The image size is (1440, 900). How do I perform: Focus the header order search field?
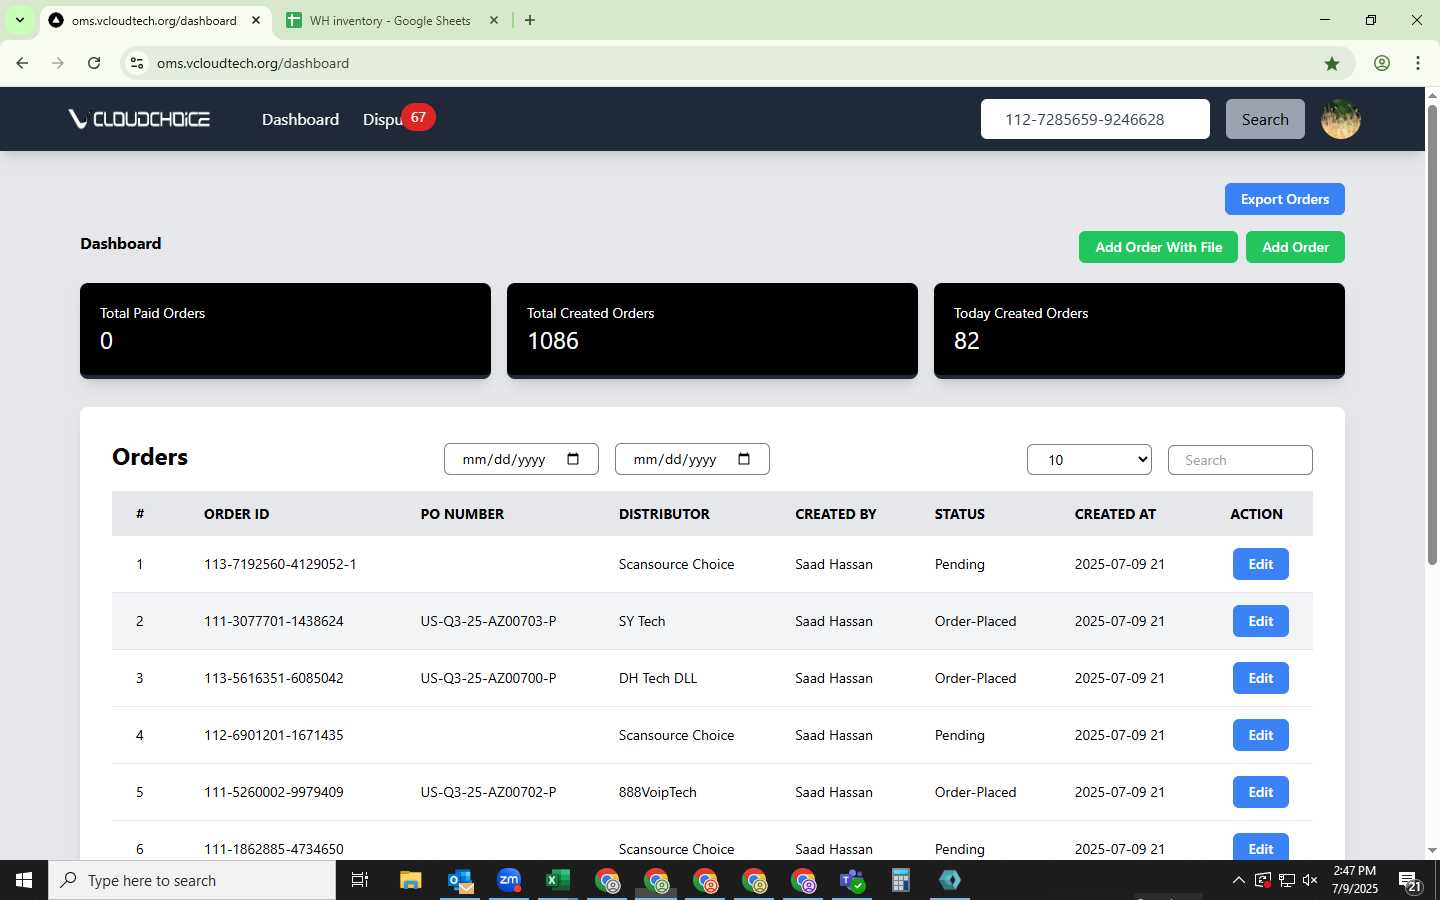click(1095, 119)
